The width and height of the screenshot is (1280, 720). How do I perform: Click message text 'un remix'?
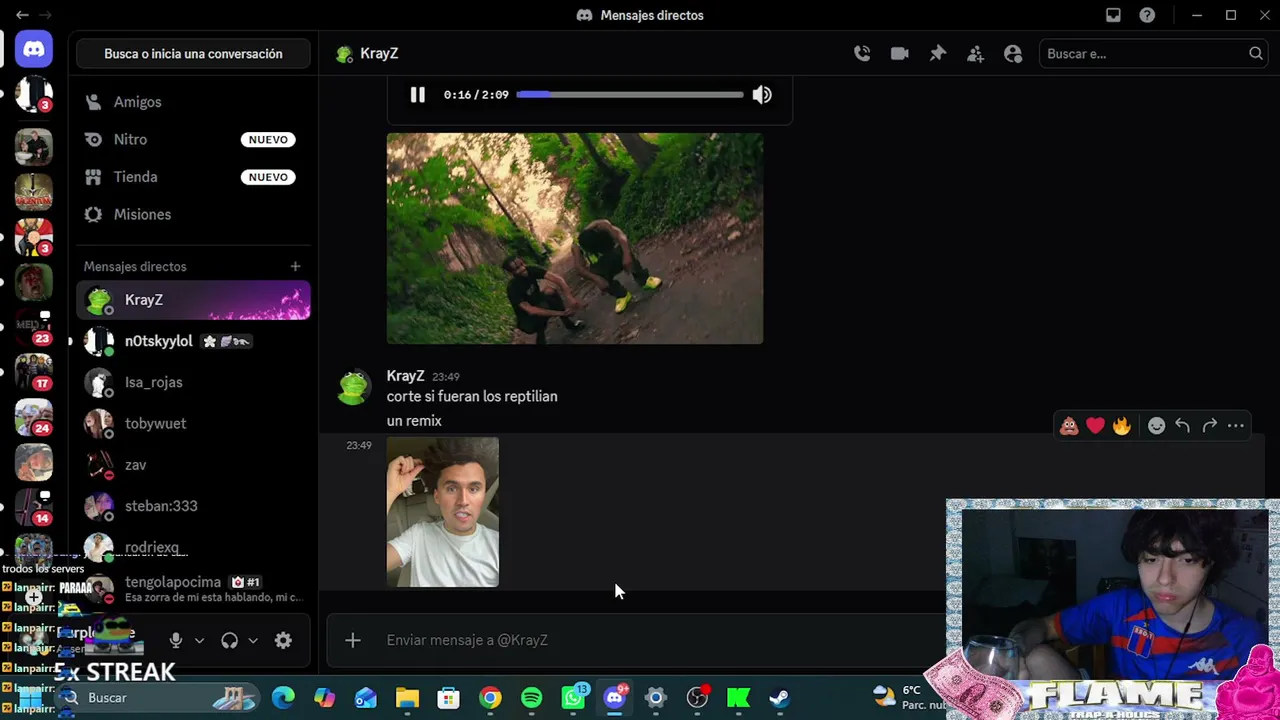click(x=414, y=421)
